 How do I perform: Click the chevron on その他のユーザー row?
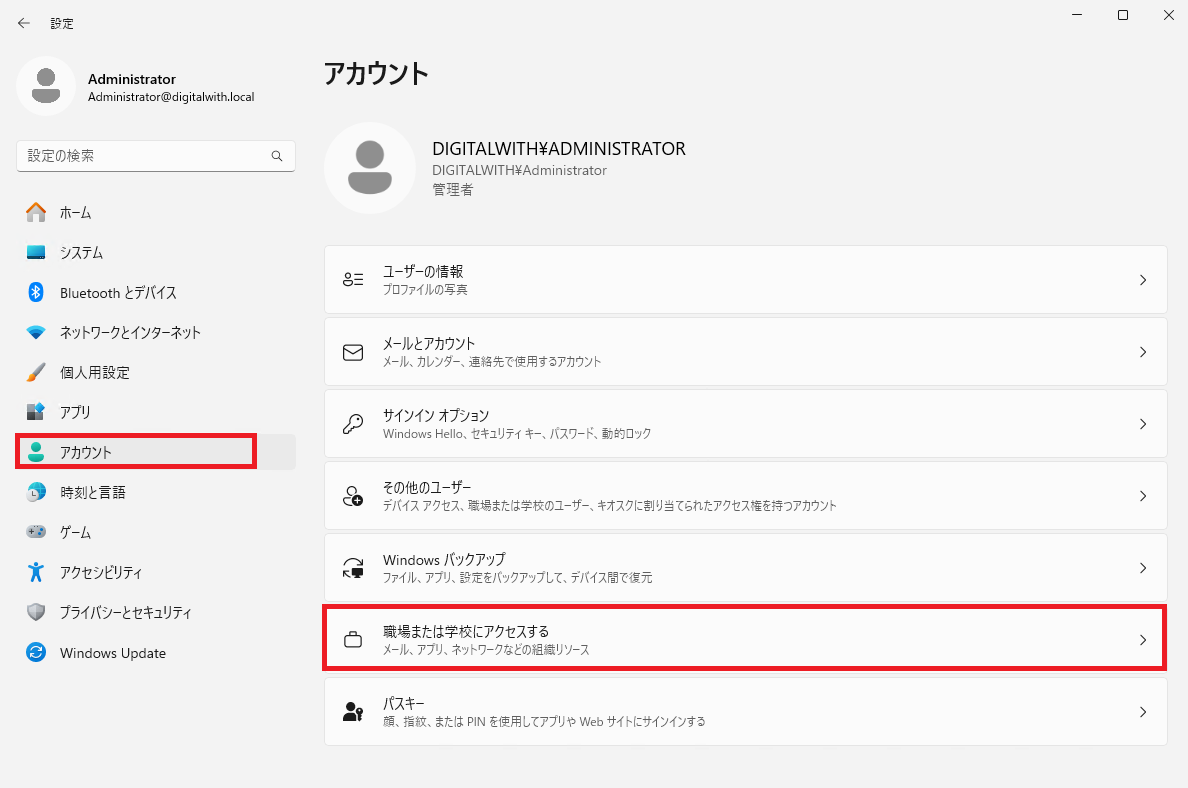click(1143, 496)
